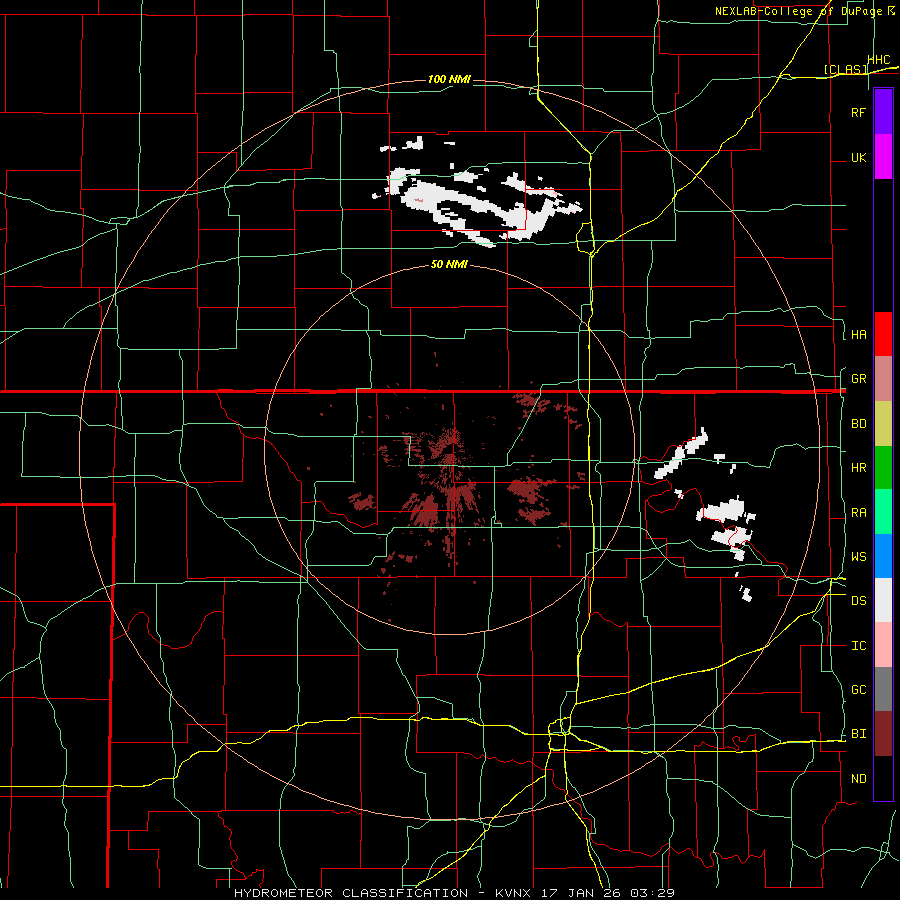
Task: Click the RF legend label
Action: coord(858,112)
